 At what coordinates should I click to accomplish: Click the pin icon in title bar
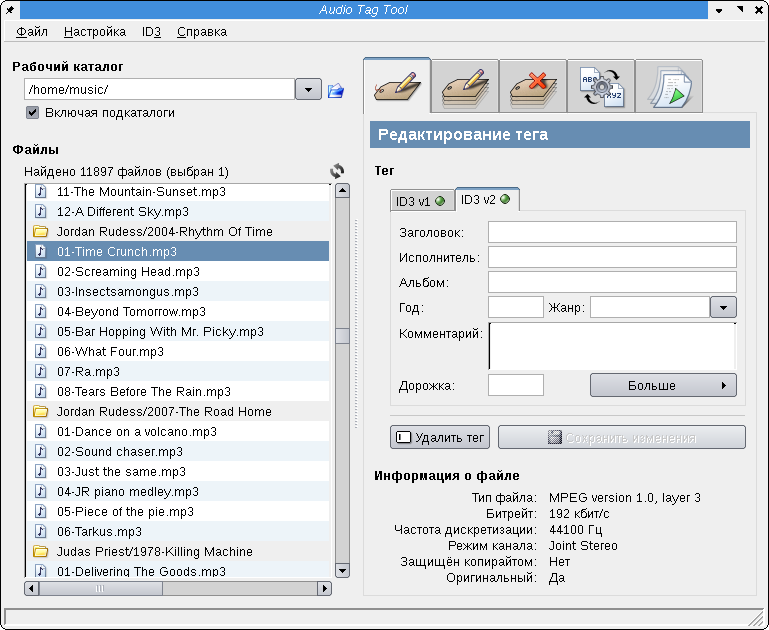(10, 10)
